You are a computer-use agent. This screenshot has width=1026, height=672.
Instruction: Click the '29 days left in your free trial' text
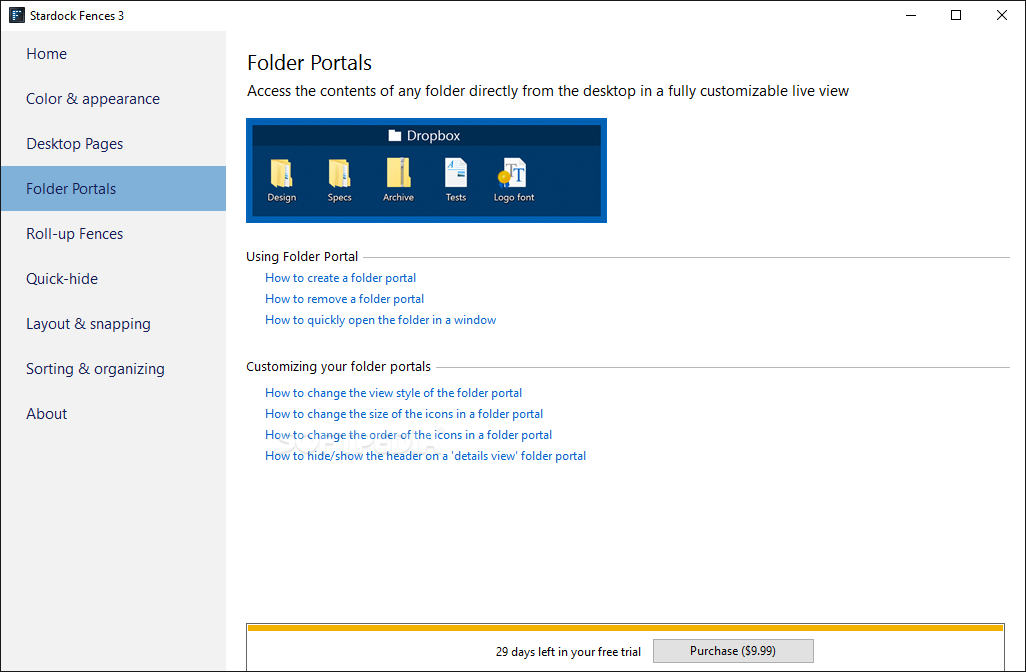[568, 652]
